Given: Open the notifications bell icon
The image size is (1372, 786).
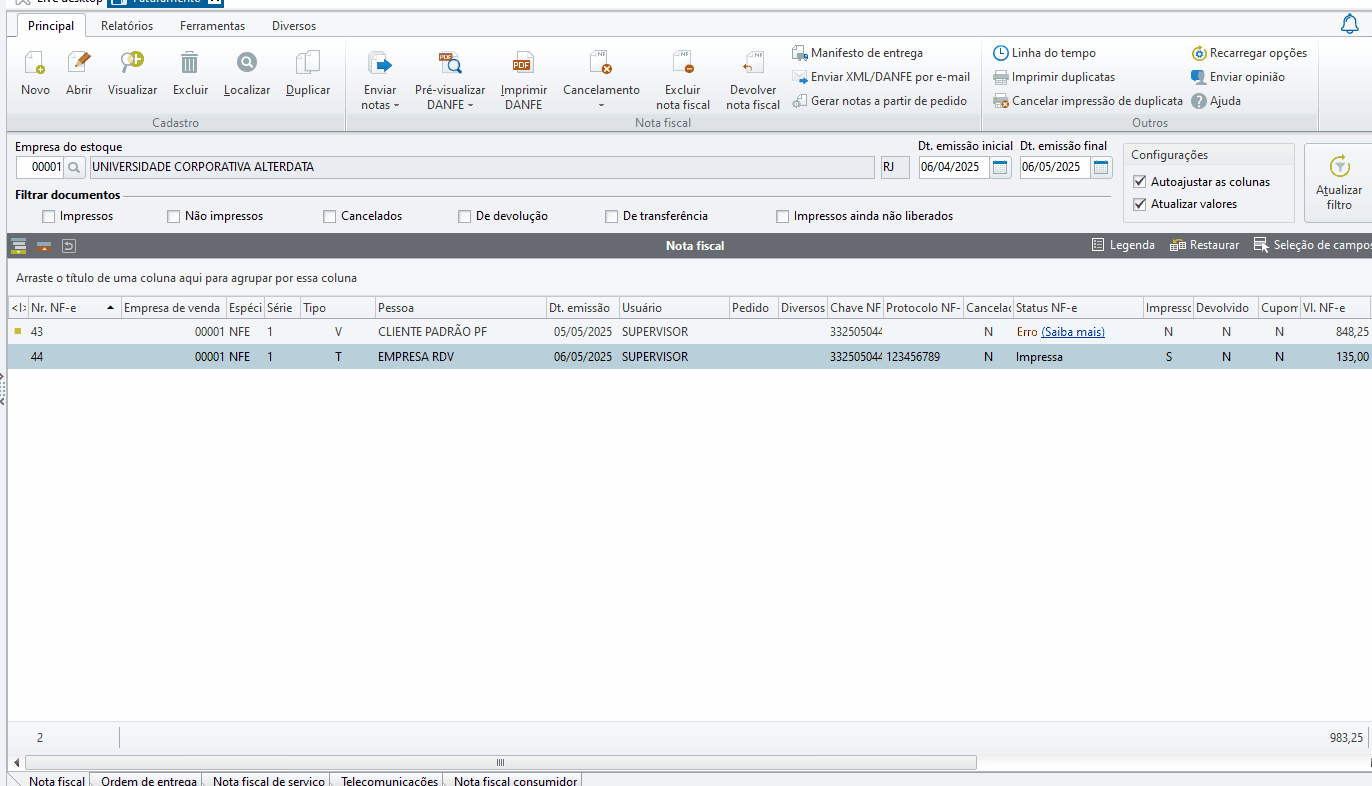Looking at the screenshot, I should [1350, 24].
